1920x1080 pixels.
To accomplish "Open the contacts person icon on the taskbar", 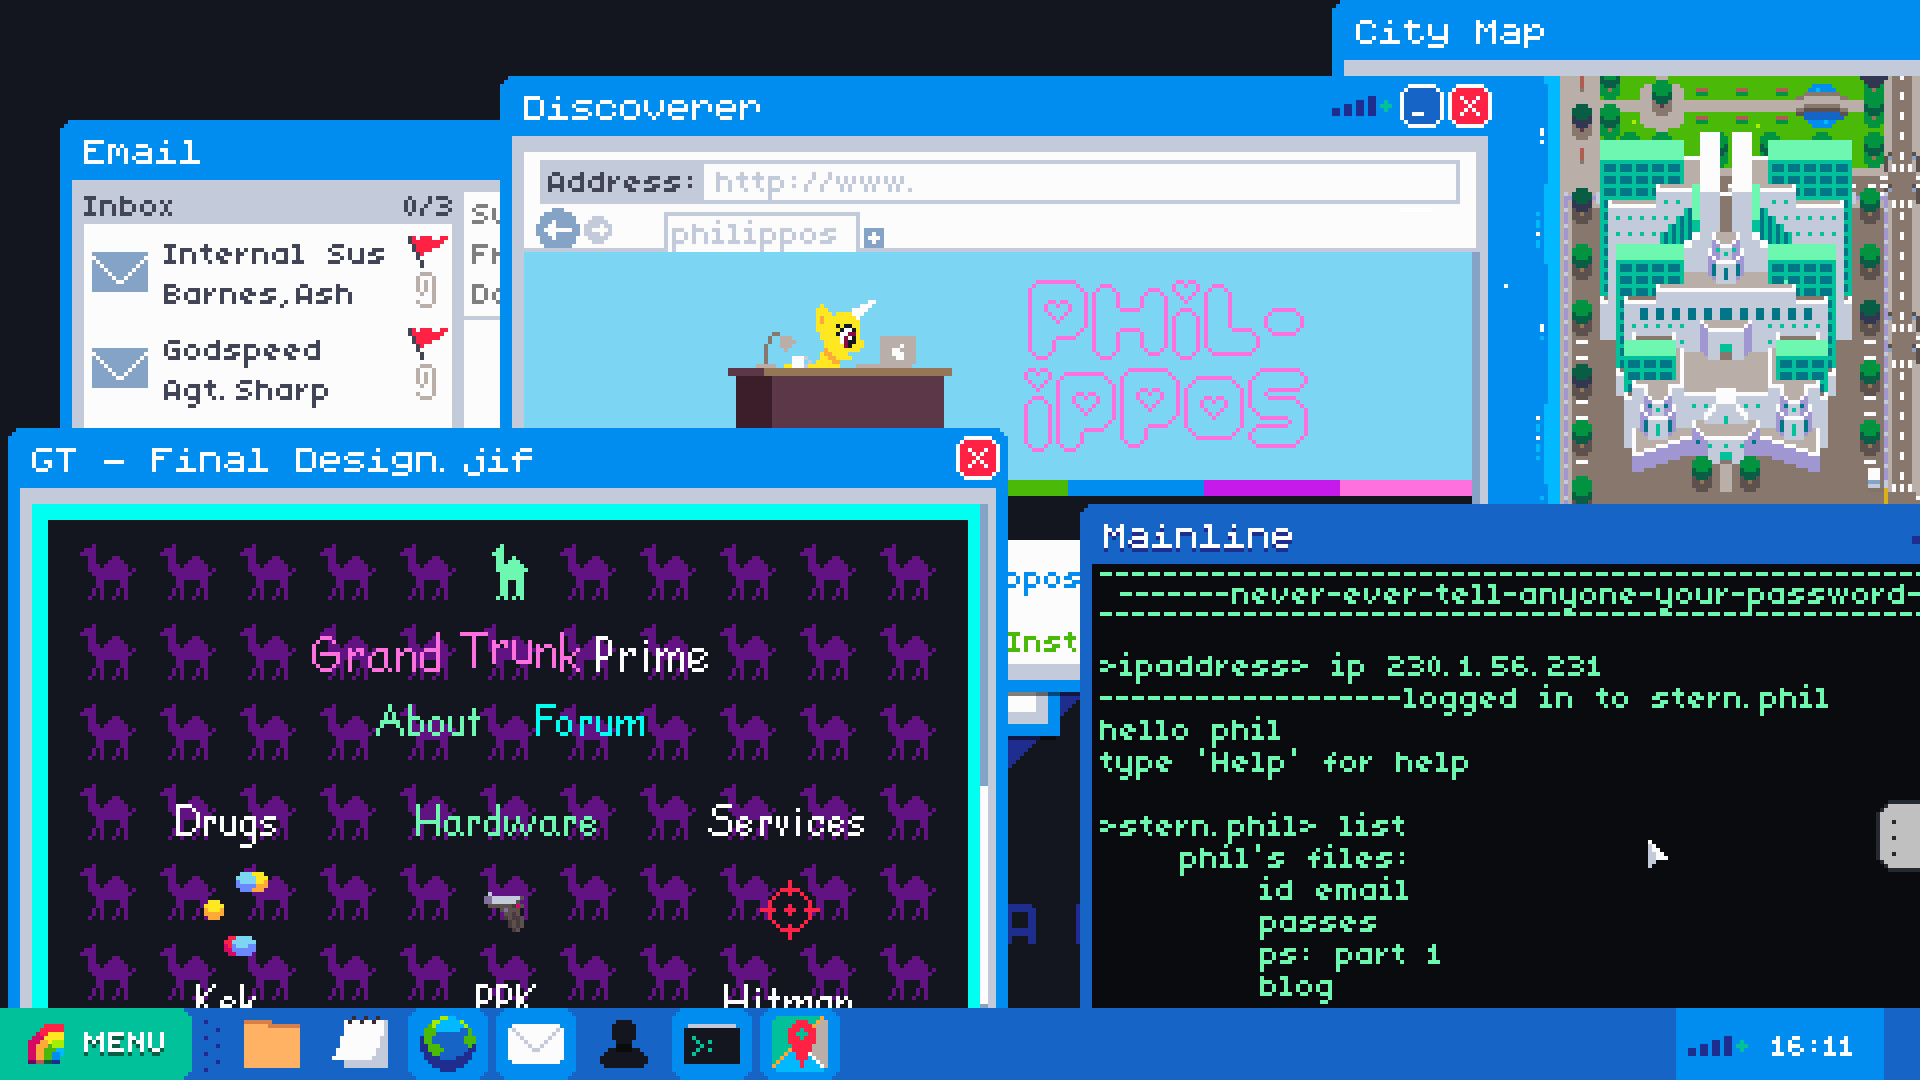I will [x=622, y=1043].
